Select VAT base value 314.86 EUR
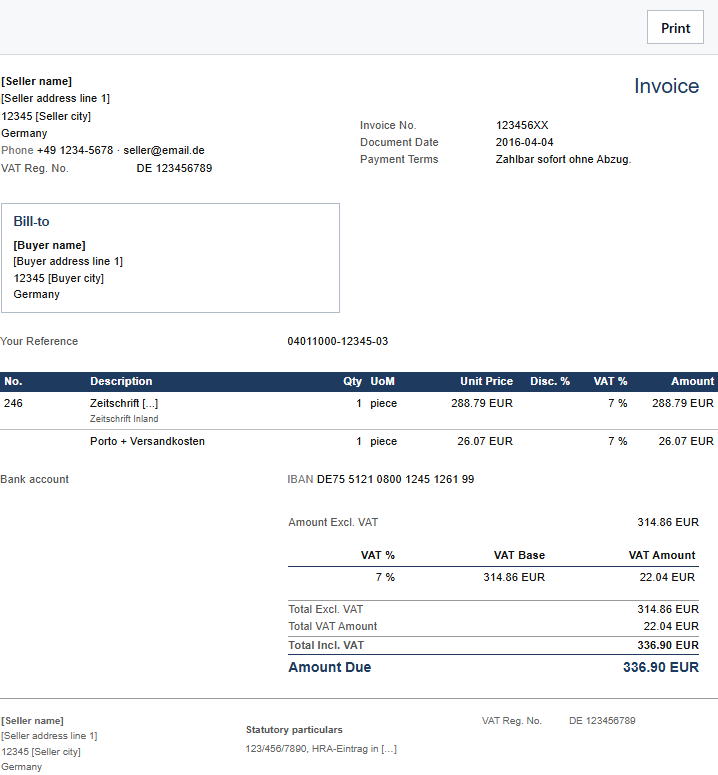 click(514, 577)
